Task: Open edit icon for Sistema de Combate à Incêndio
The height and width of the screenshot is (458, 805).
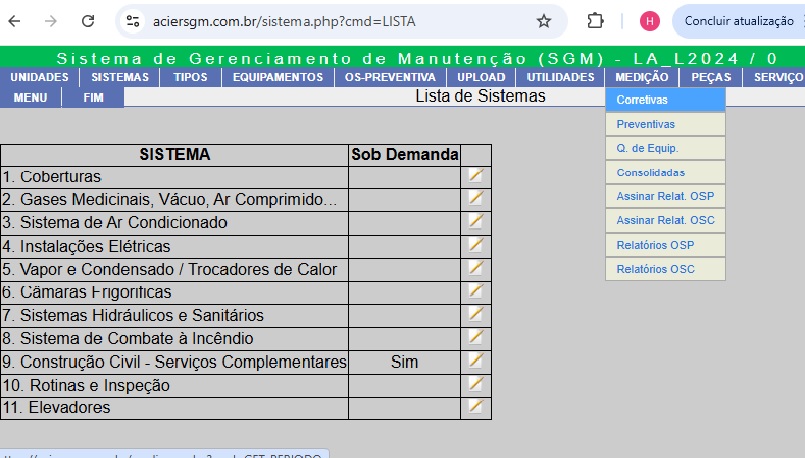Action: [476, 338]
